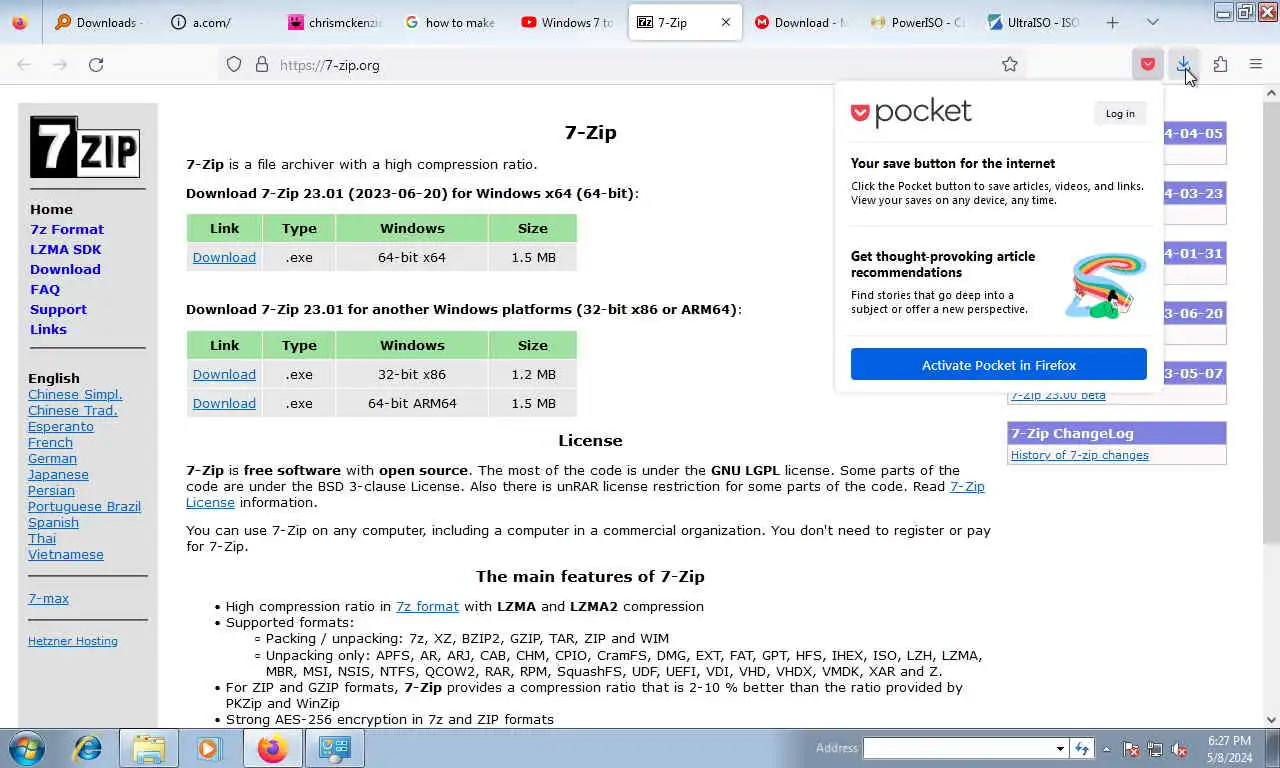Viewport: 1280px width, 768px height.
Task: Download the 64-bit x64 .exe
Action: pyautogui.click(x=224, y=257)
